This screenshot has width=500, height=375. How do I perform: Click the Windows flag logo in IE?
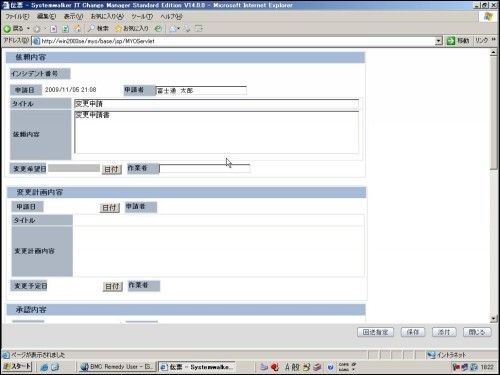click(488, 16)
